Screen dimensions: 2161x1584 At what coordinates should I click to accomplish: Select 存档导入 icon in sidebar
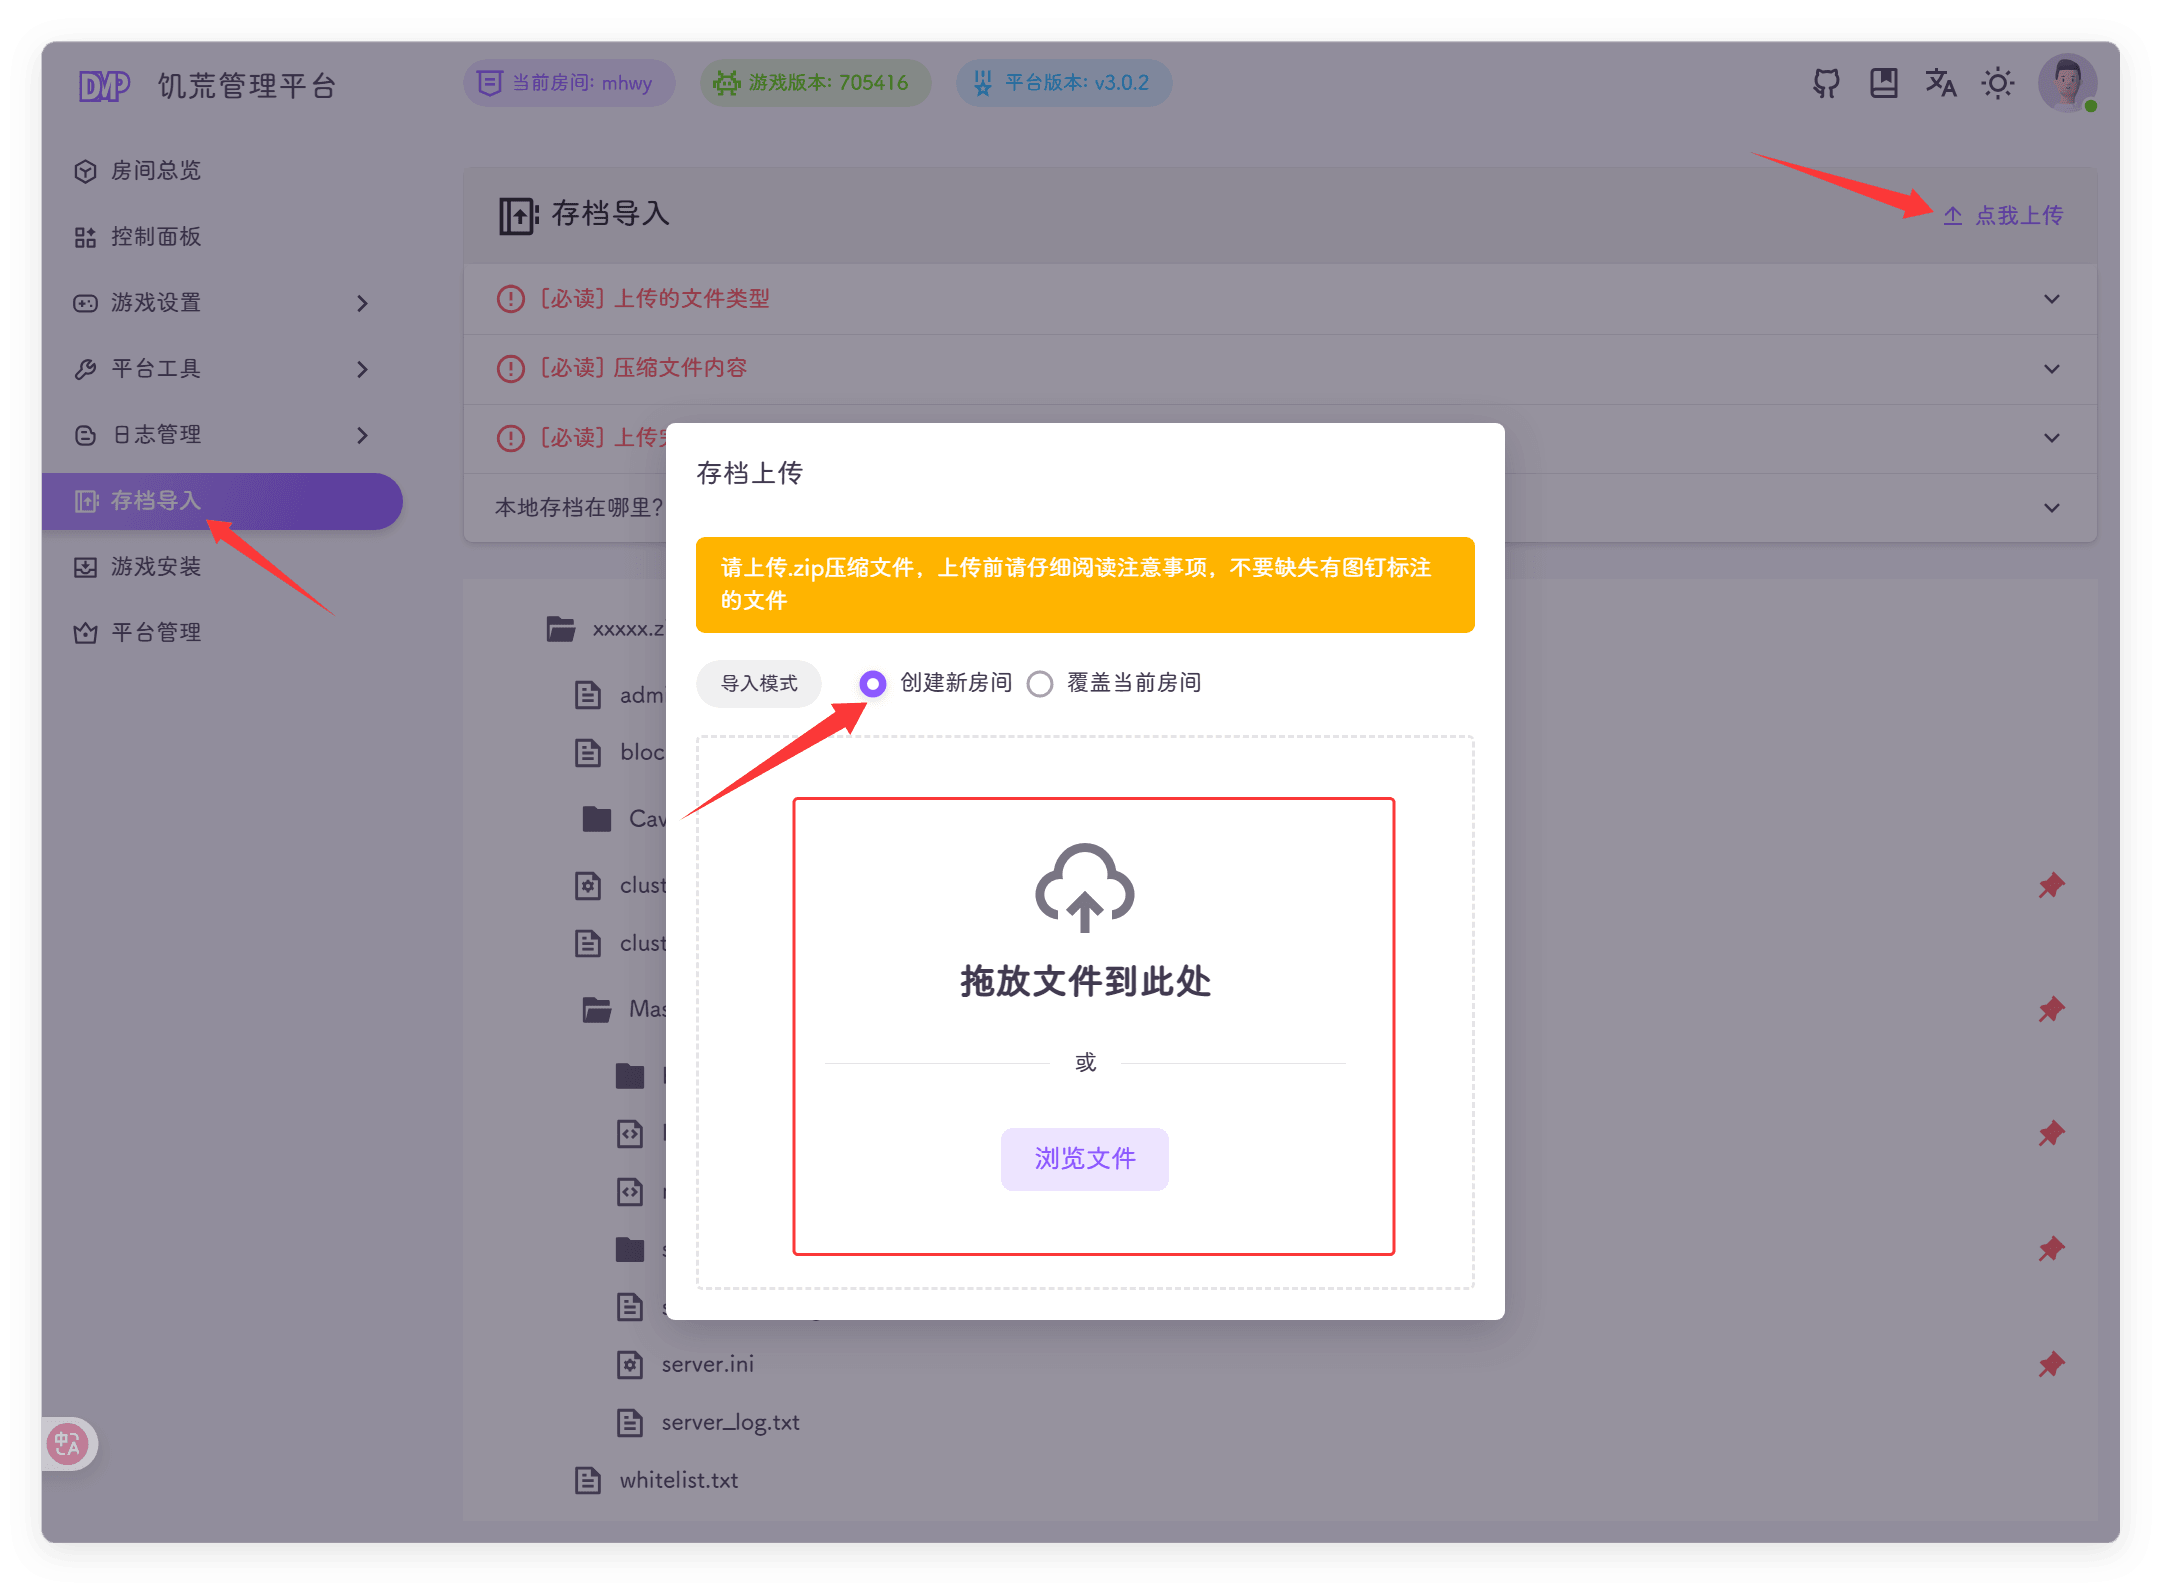tap(85, 501)
